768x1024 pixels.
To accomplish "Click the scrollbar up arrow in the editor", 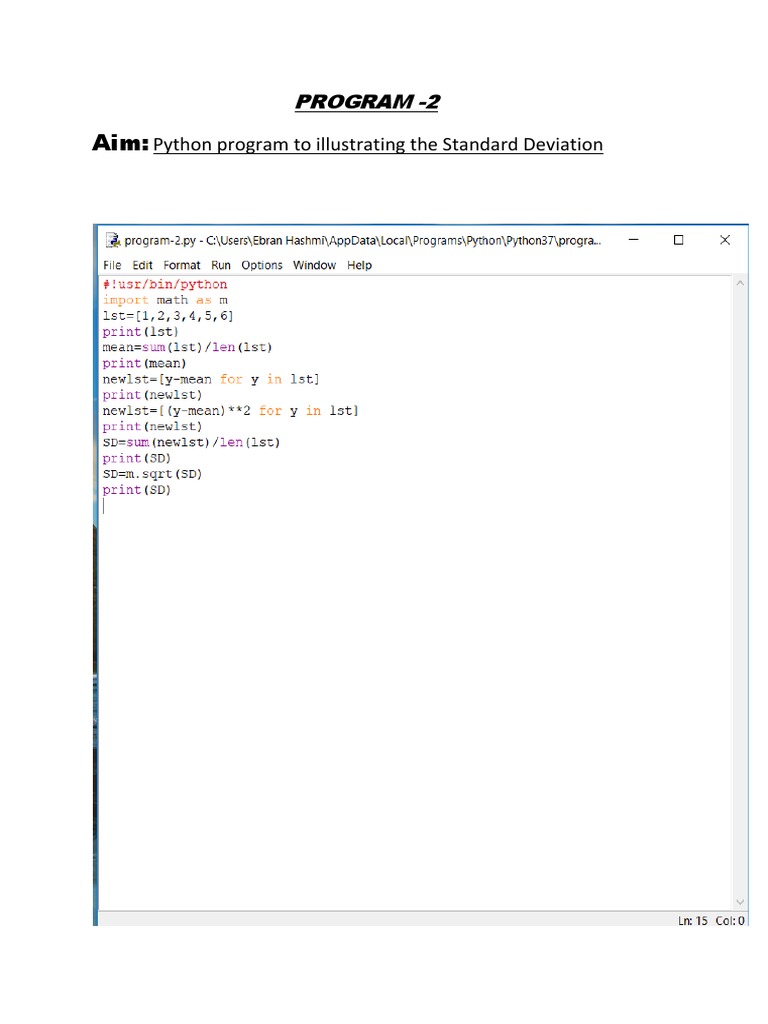I will click(740, 284).
